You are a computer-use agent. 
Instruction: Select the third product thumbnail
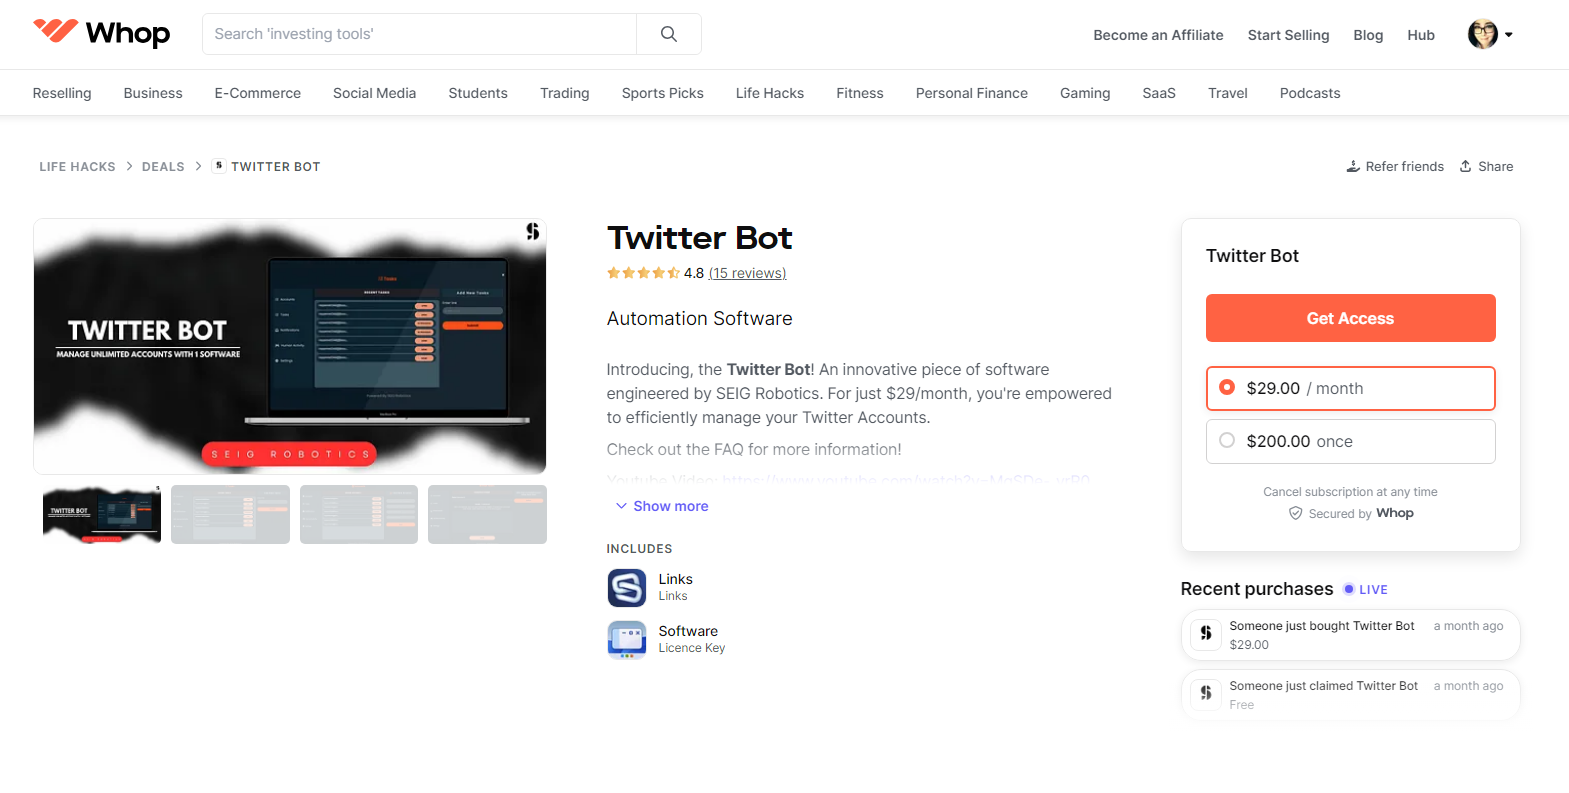pyautogui.click(x=359, y=514)
